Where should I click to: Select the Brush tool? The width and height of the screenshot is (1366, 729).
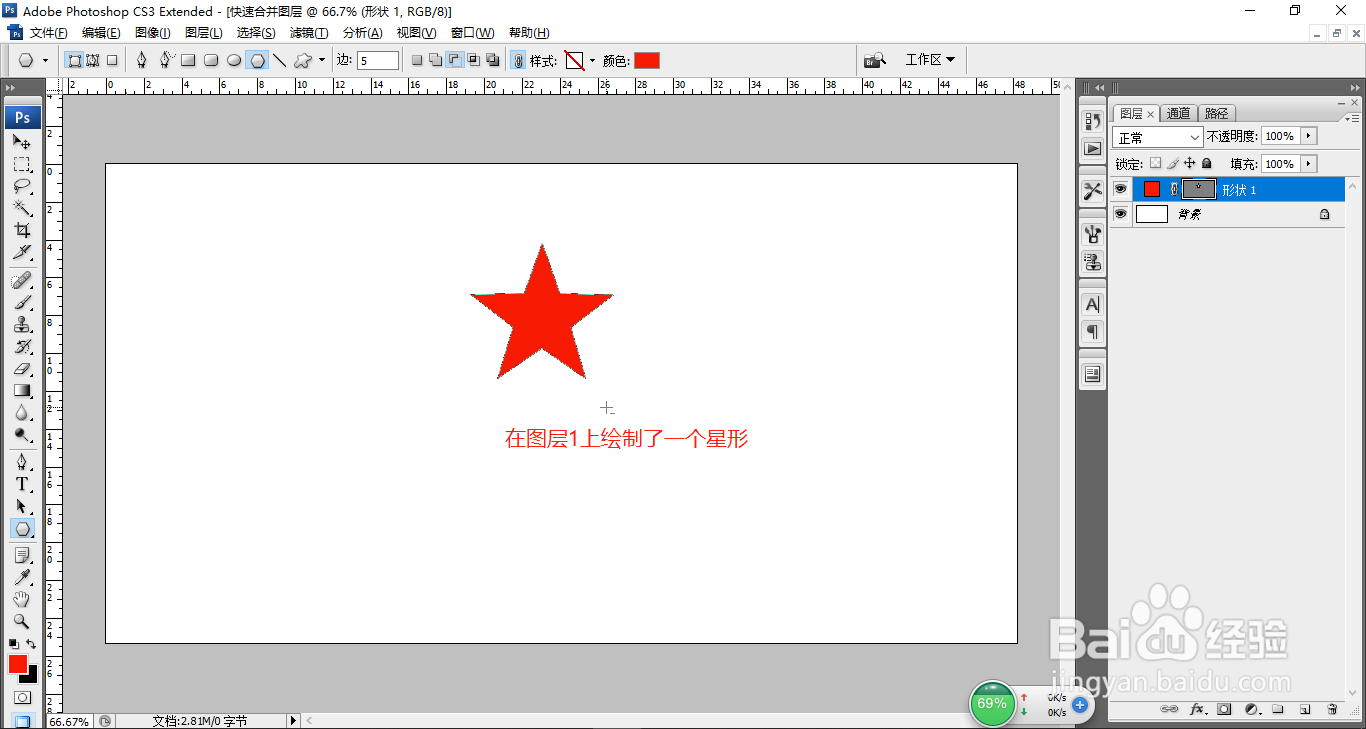22,302
